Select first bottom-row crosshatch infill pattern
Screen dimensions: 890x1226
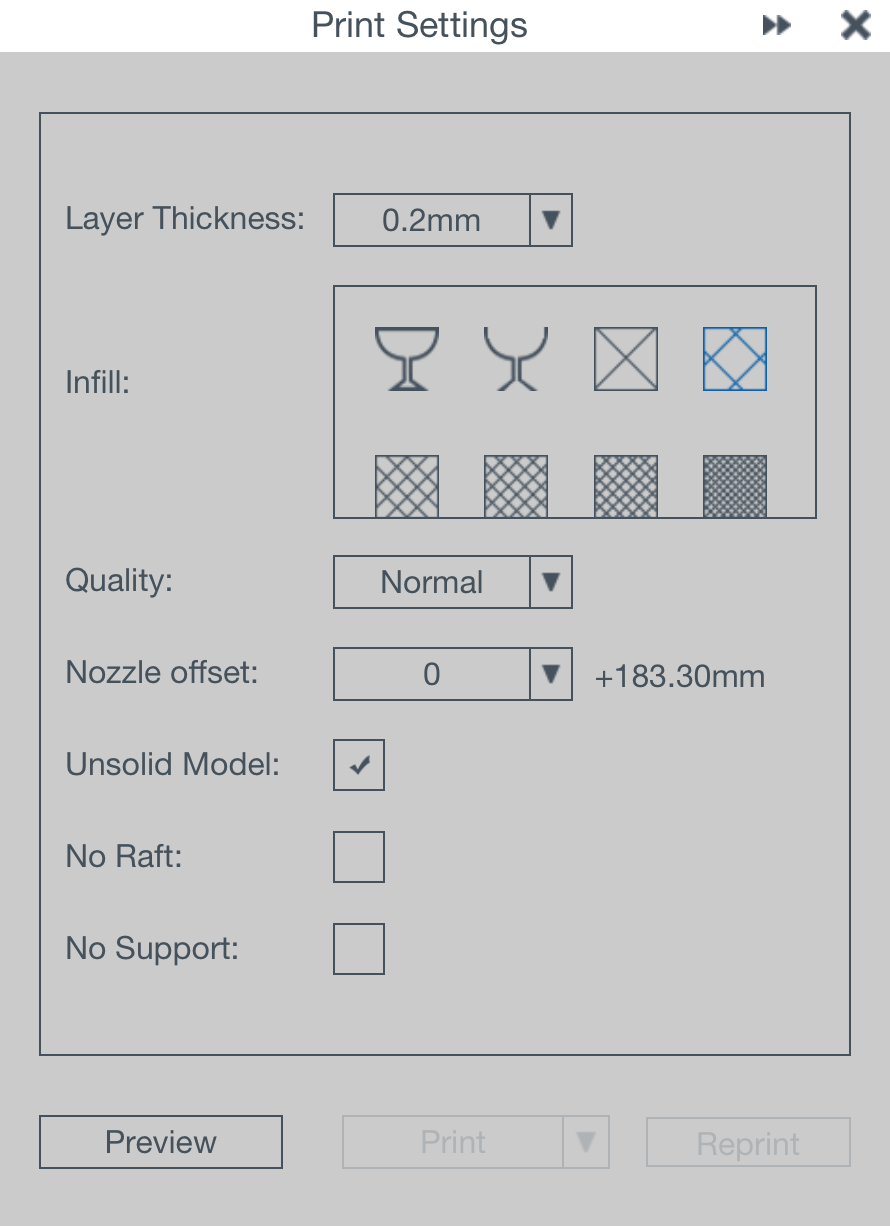coord(406,486)
